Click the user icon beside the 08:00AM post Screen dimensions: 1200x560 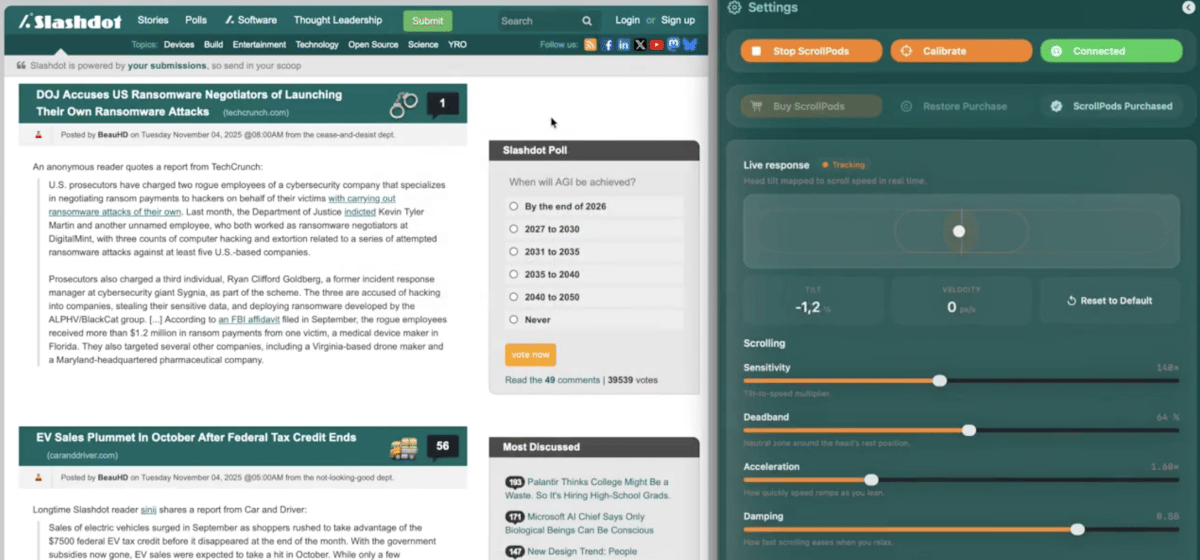[38, 134]
